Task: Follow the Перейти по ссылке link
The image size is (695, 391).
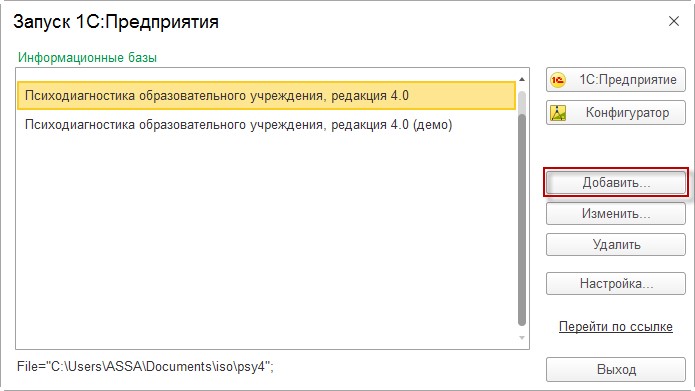Action: point(616,327)
